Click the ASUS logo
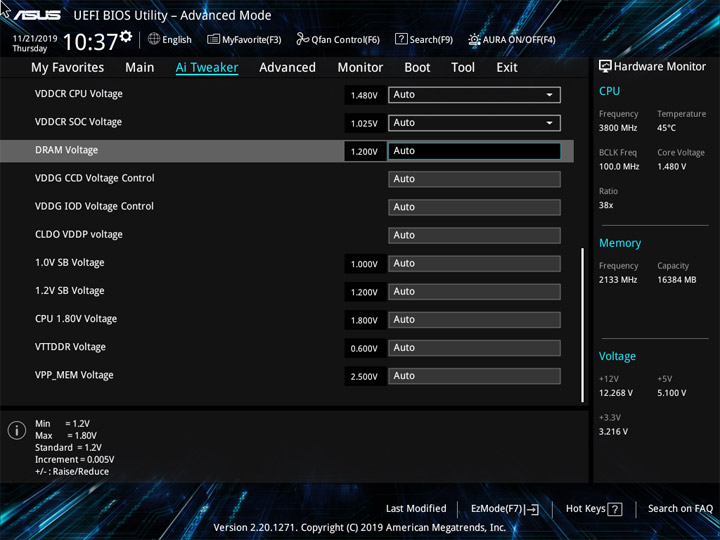 coord(37,15)
